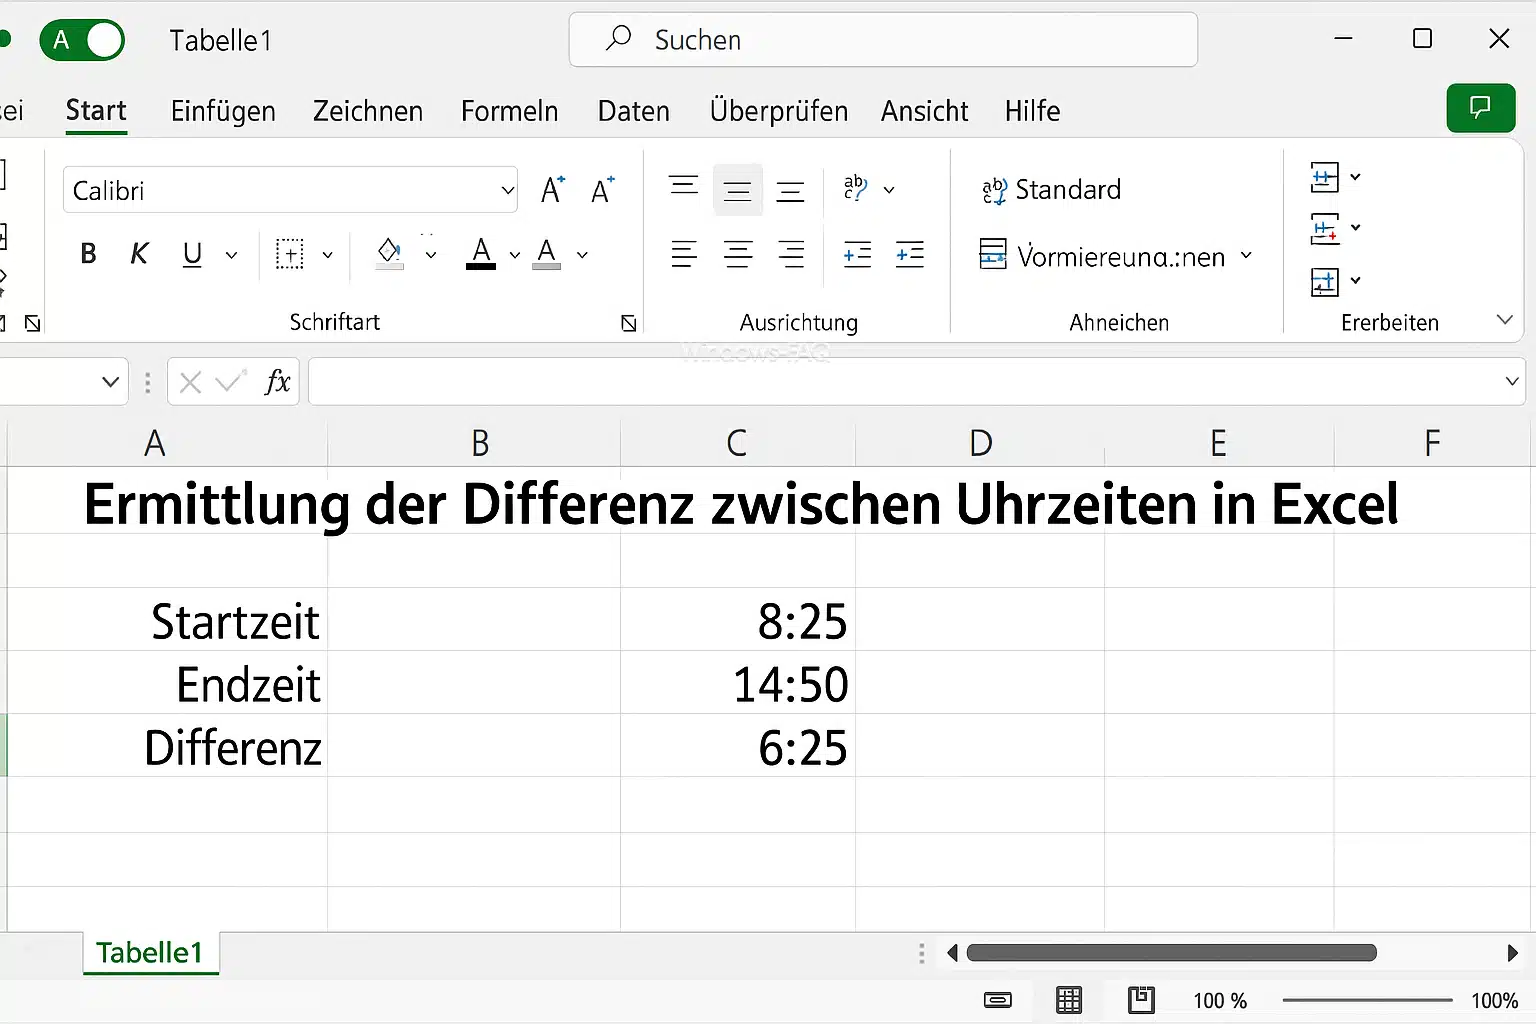Viewport: 1536px width, 1024px height.
Task: Toggle Bold formatting
Action: 88,254
